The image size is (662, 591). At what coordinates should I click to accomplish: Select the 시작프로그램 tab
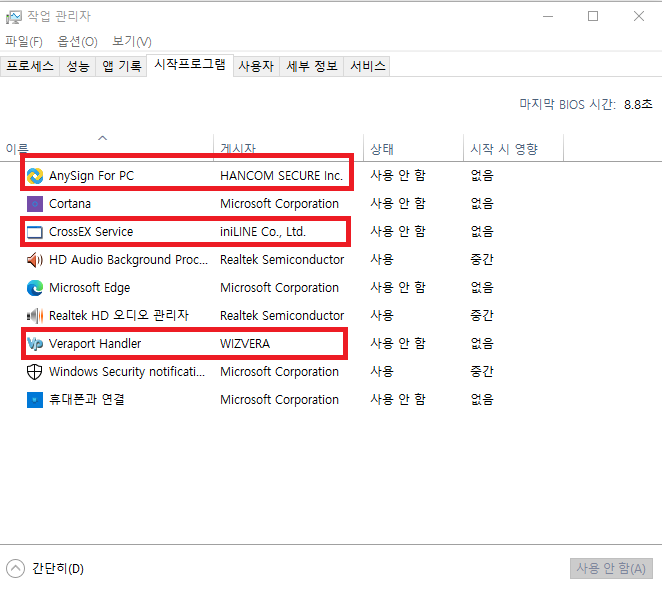point(190,65)
